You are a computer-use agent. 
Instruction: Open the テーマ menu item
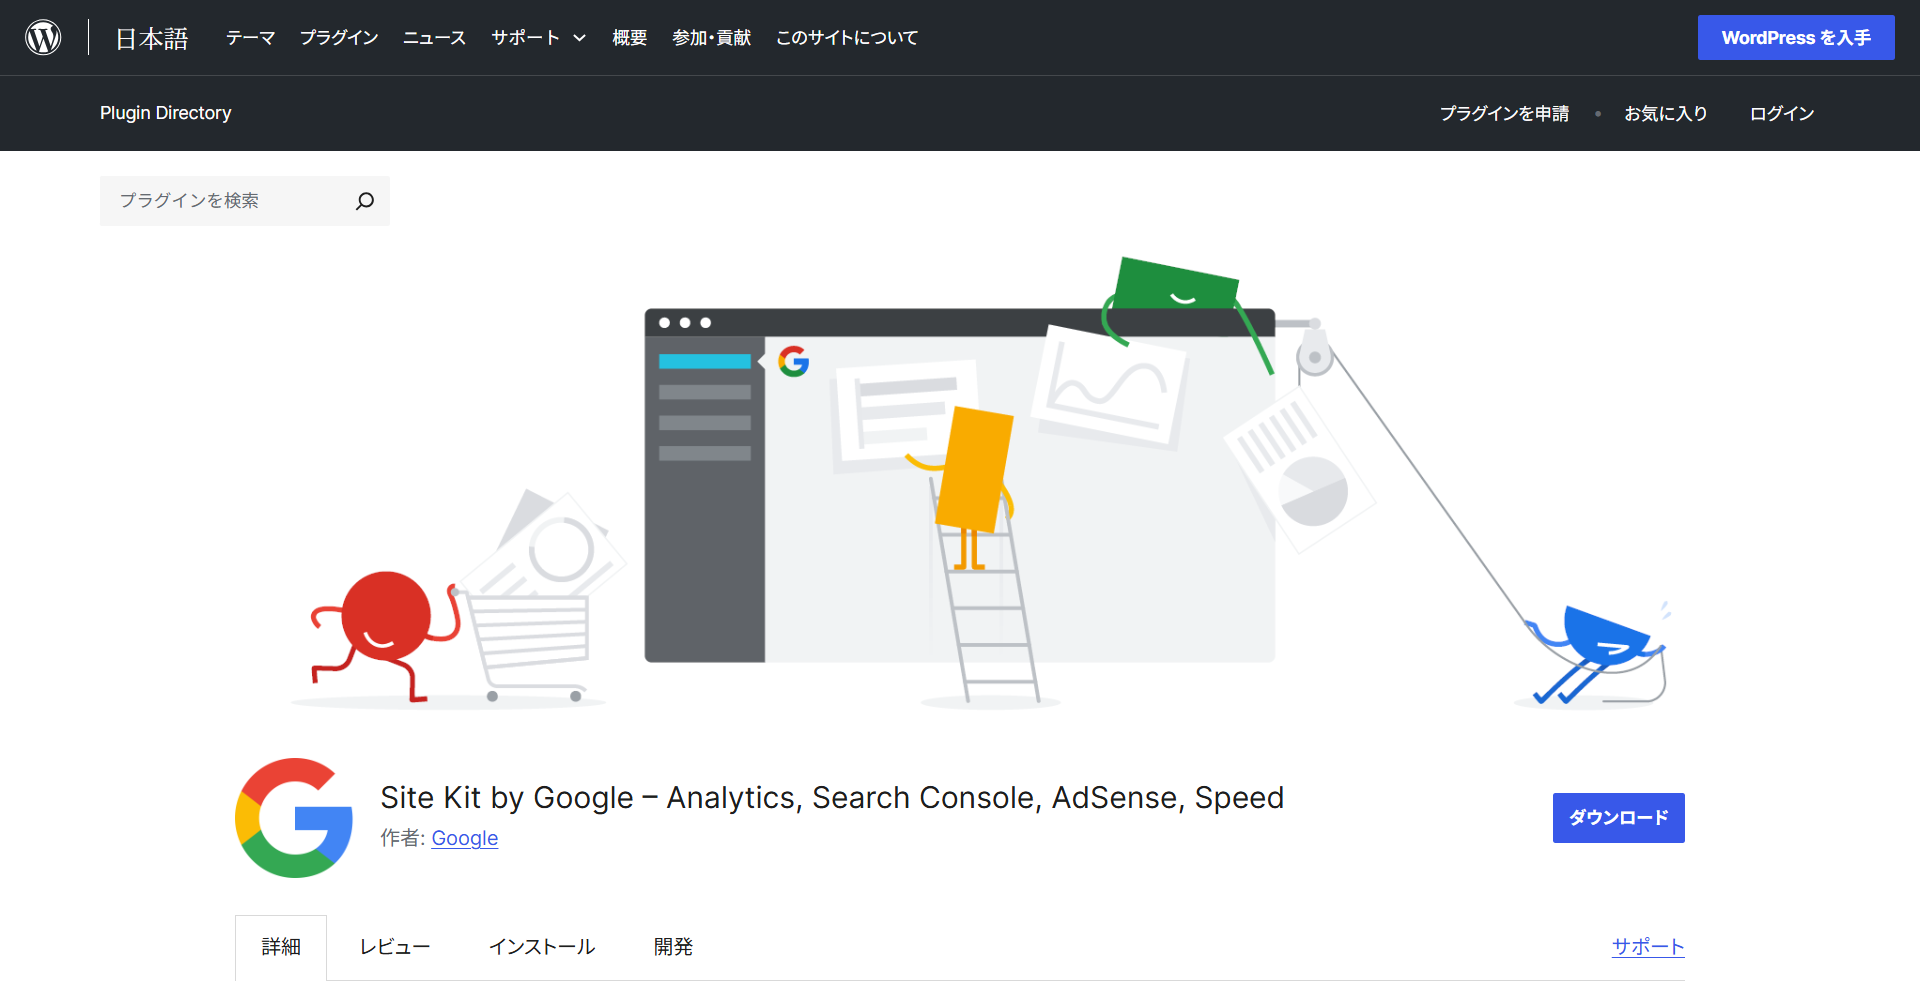pos(250,38)
